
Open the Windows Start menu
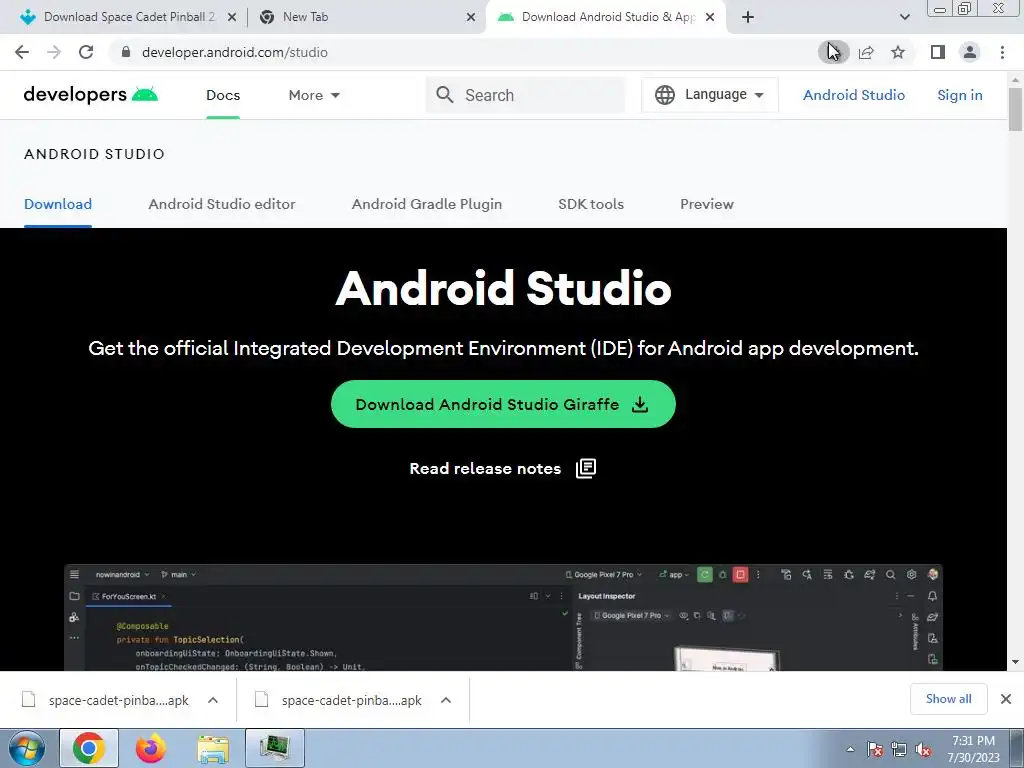[27, 748]
